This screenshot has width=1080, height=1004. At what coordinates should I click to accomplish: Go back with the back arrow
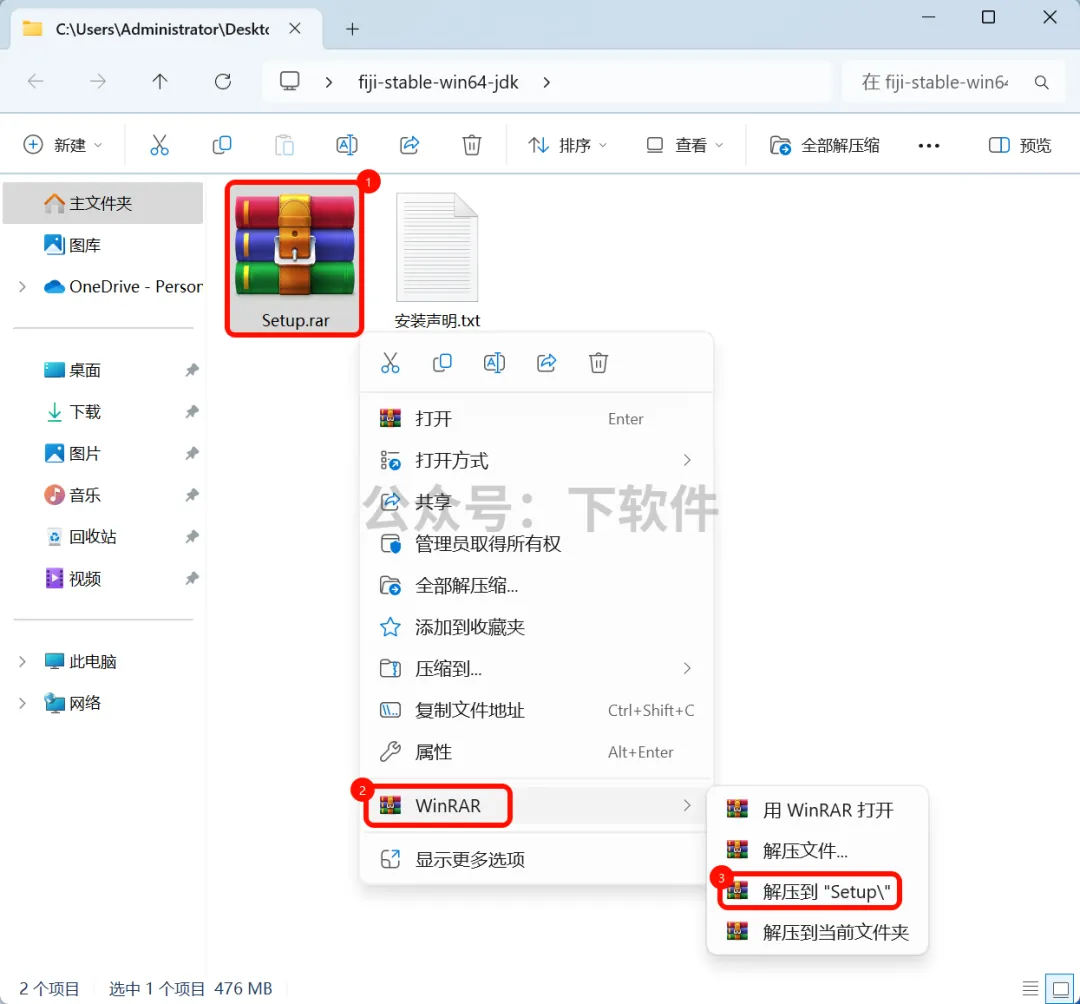[36, 82]
